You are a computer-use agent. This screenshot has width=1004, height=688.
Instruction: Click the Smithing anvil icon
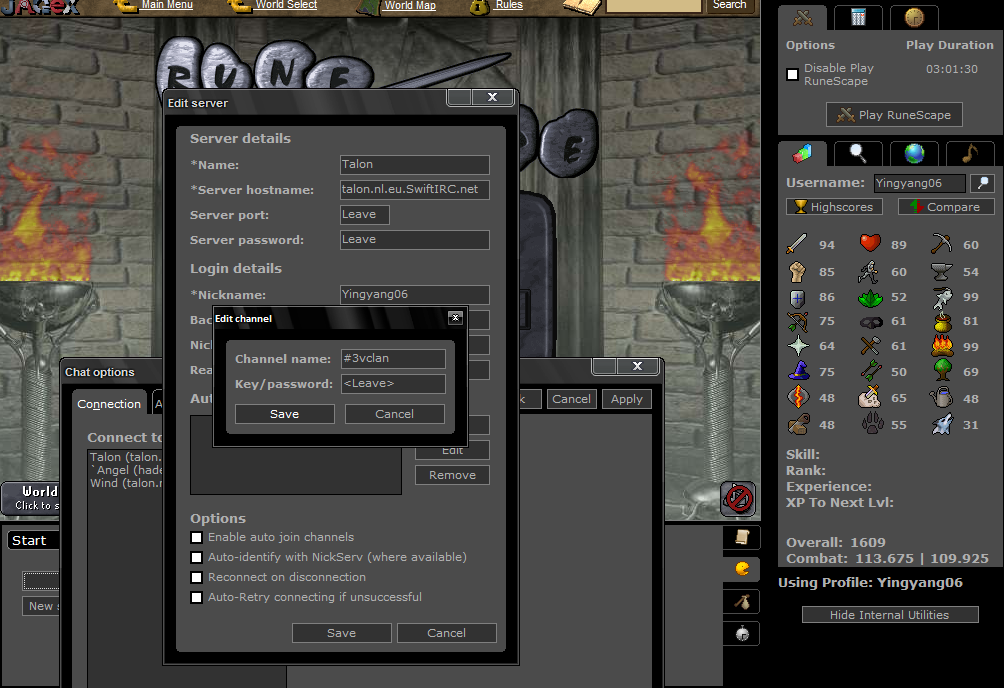941,272
